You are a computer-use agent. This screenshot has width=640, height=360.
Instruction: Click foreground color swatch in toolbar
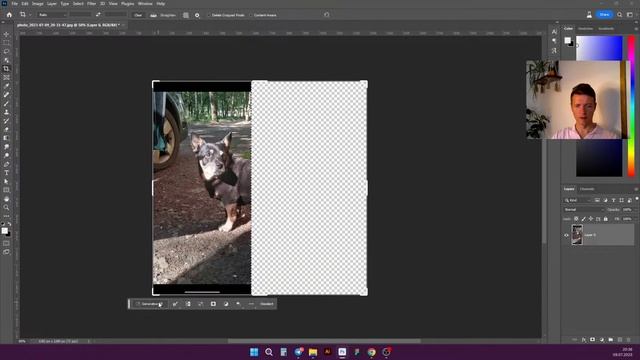click(x=4, y=231)
